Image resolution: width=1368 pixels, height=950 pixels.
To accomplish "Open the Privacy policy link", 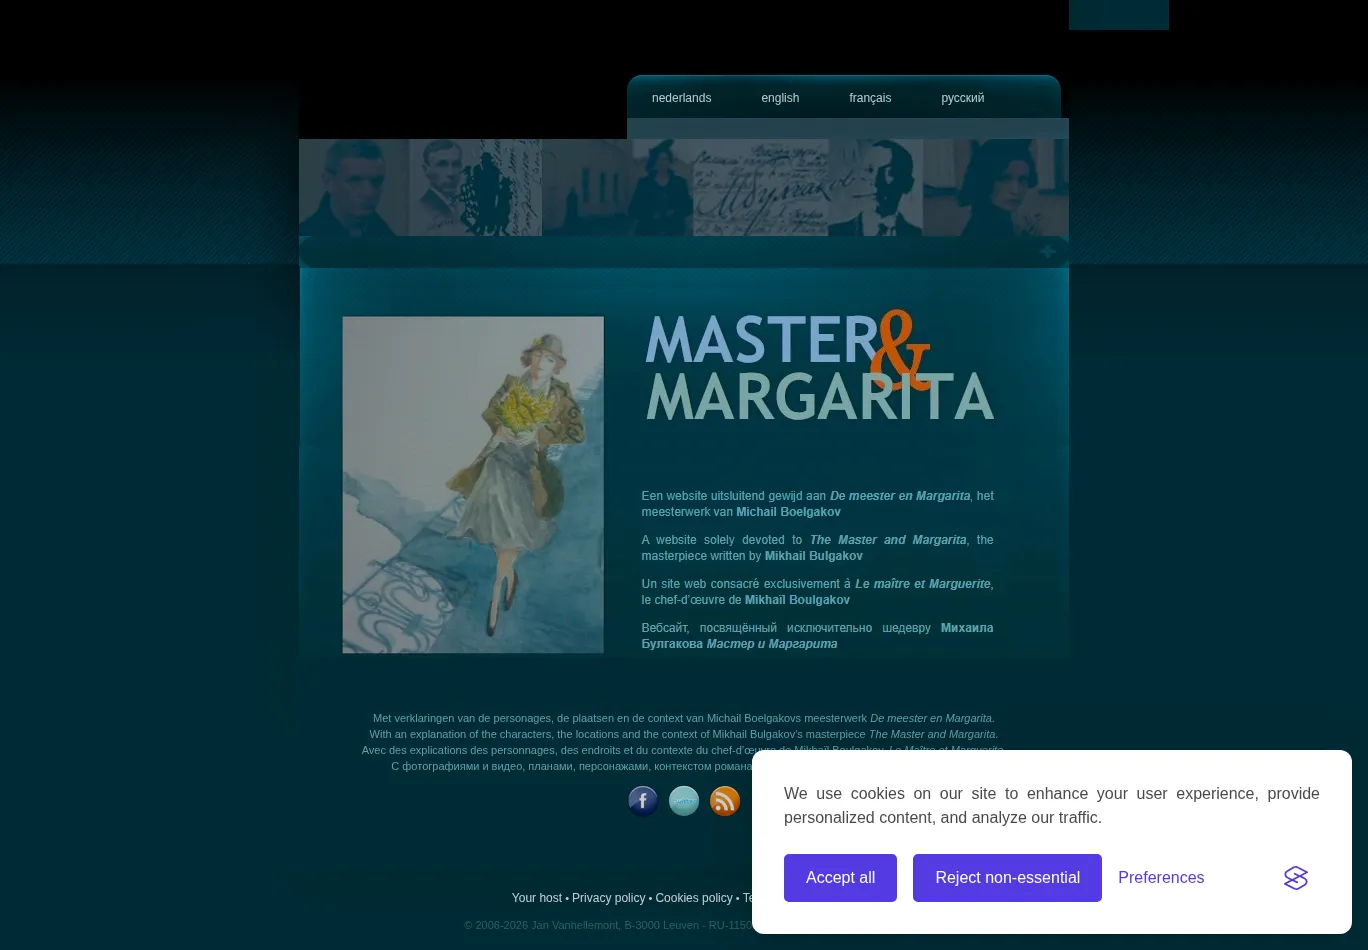I will pos(608,898).
